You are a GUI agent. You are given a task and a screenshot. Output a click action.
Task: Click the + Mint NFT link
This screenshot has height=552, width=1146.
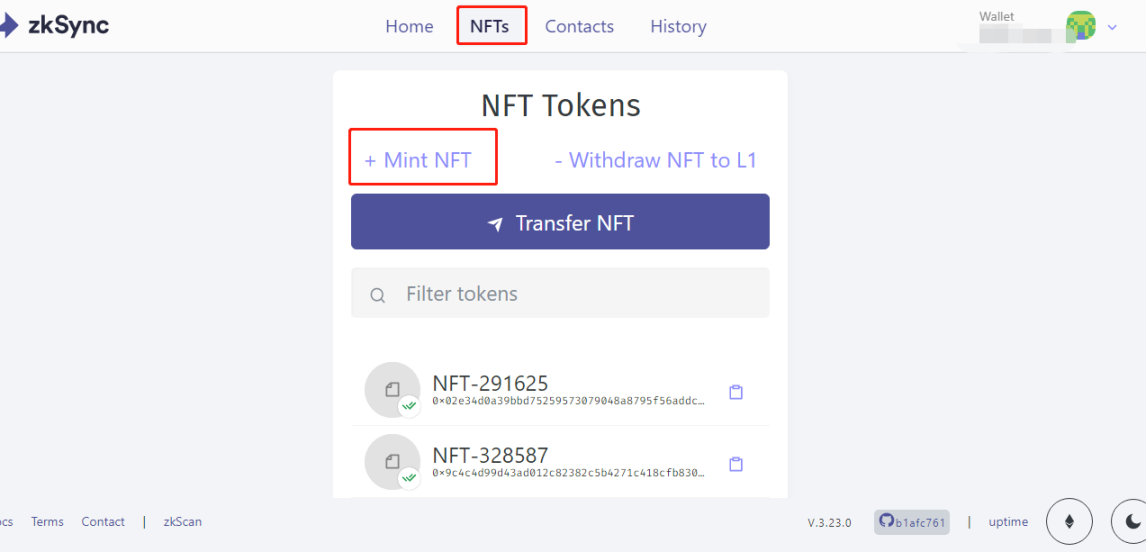coord(418,160)
